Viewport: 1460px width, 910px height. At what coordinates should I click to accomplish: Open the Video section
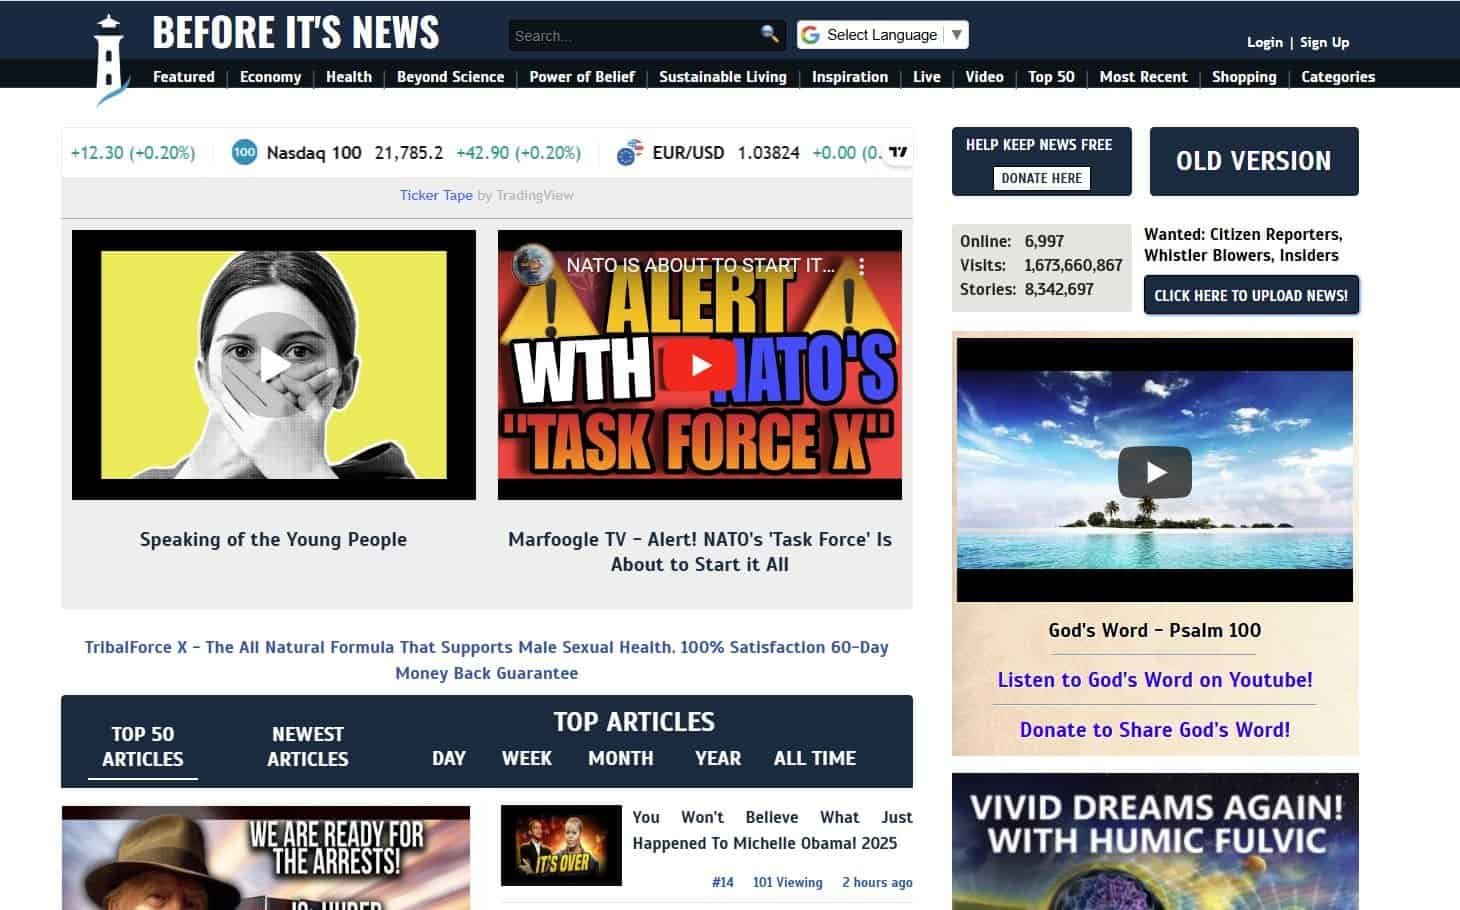click(984, 77)
